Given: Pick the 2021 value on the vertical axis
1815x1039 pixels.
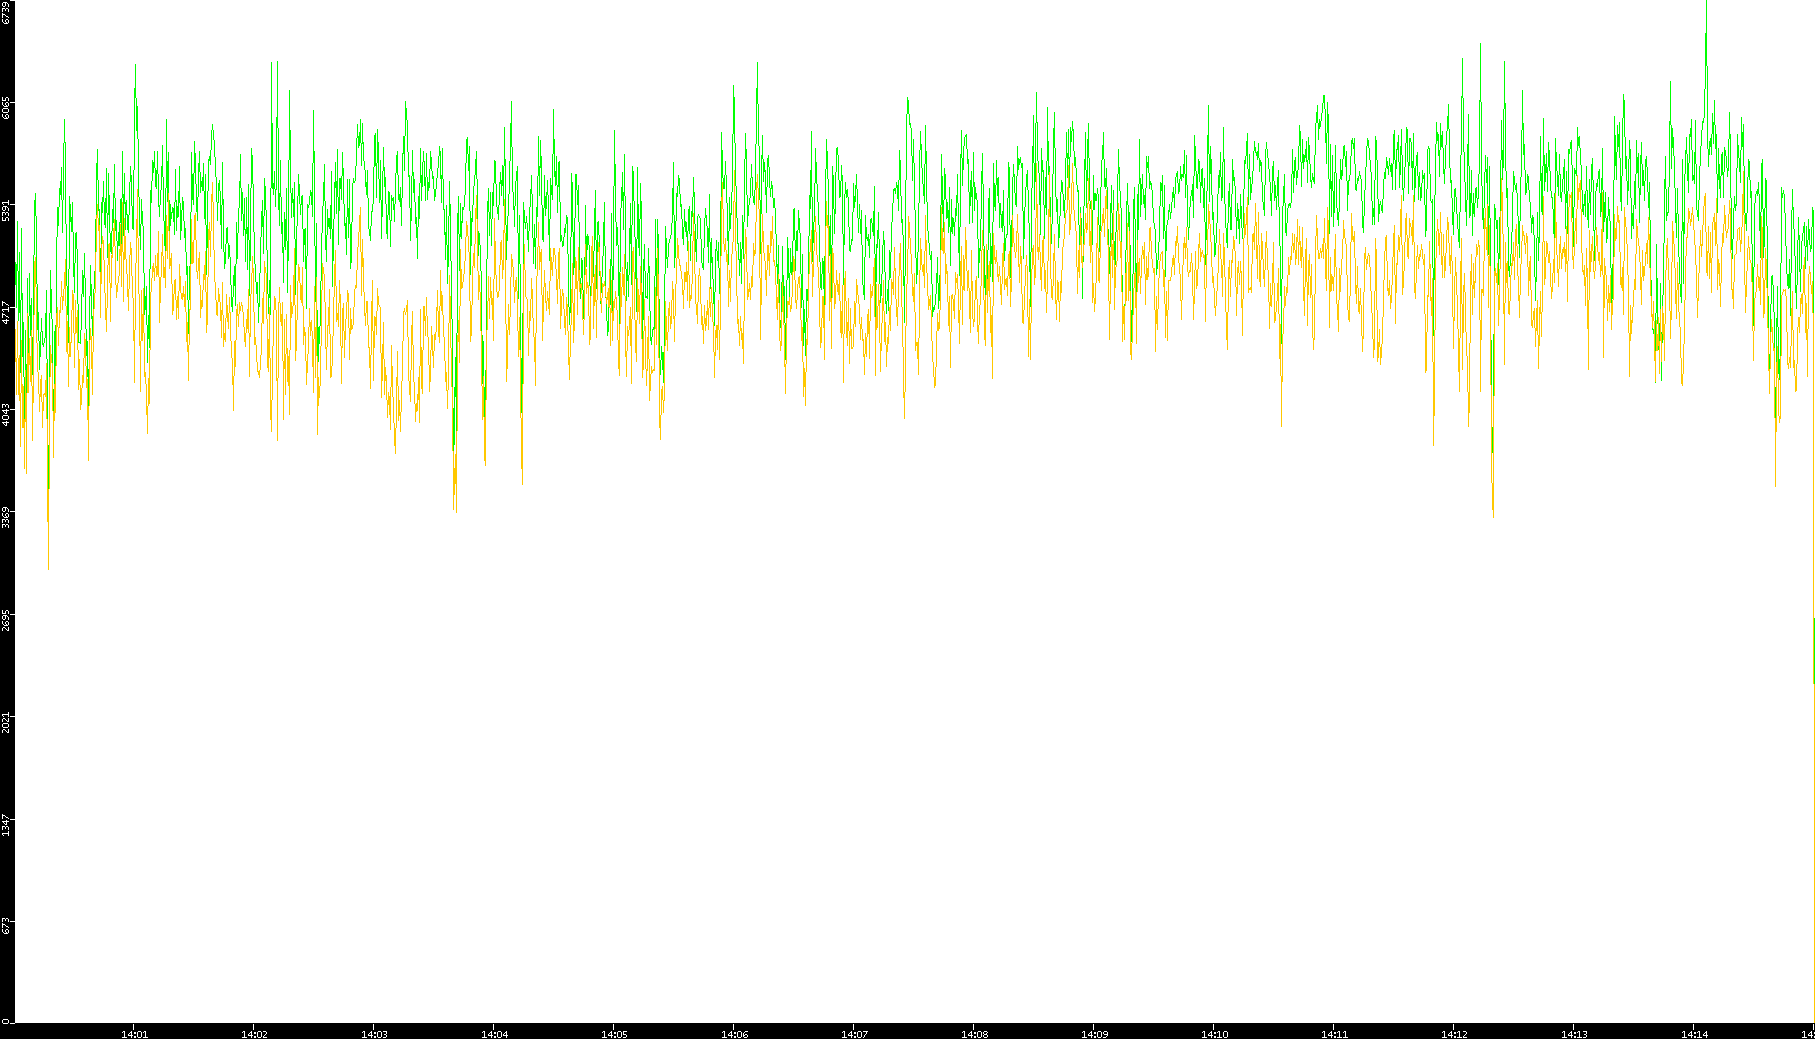Looking at the screenshot, I should pos(7,721).
